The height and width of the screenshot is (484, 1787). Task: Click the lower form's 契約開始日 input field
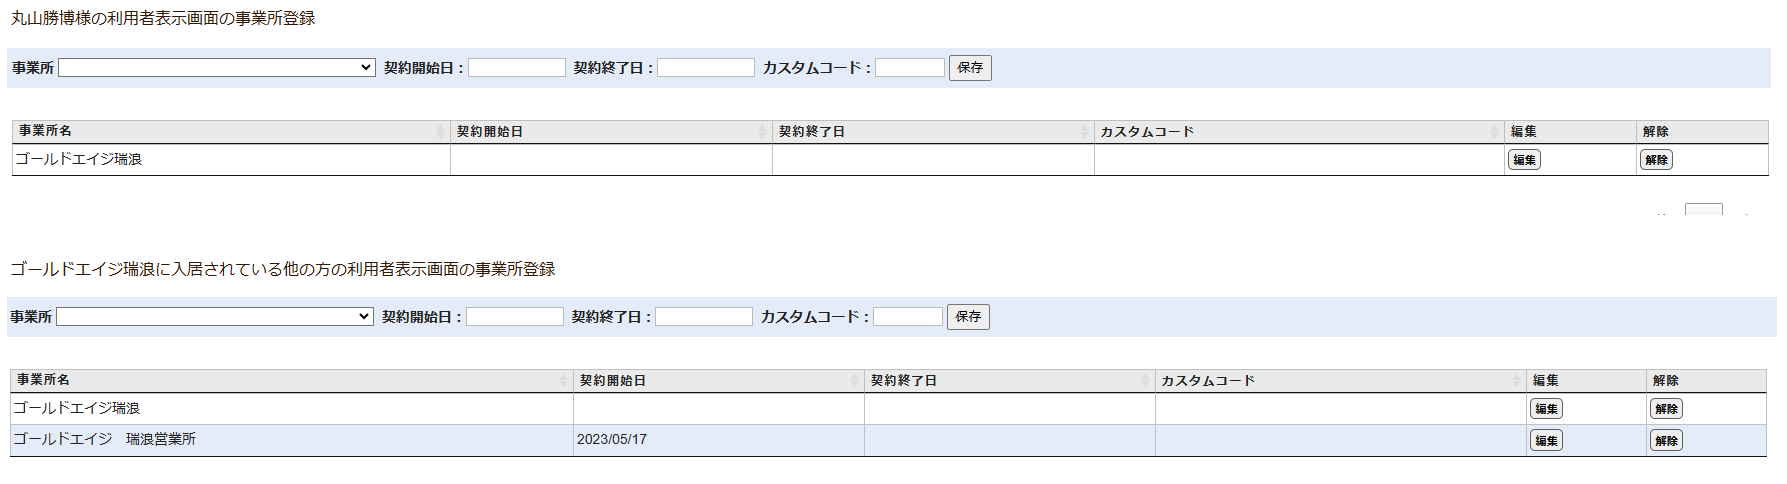pos(514,317)
